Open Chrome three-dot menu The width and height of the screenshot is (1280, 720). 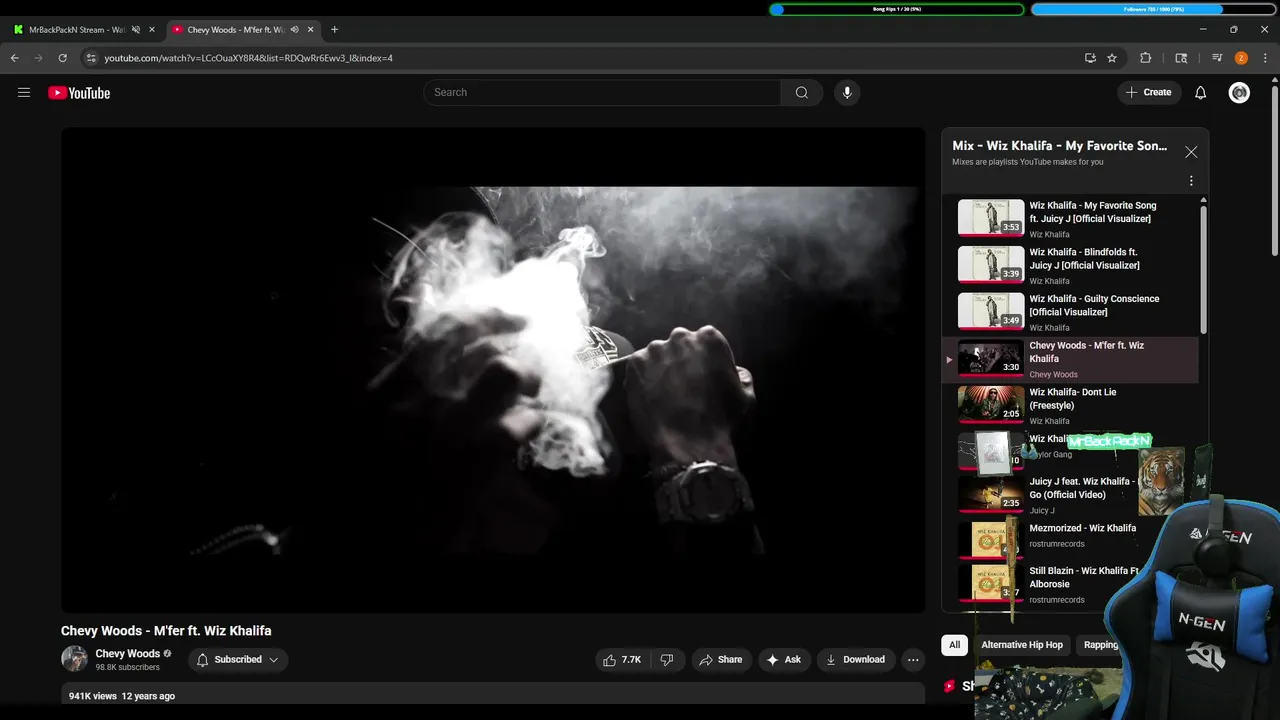(1265, 58)
